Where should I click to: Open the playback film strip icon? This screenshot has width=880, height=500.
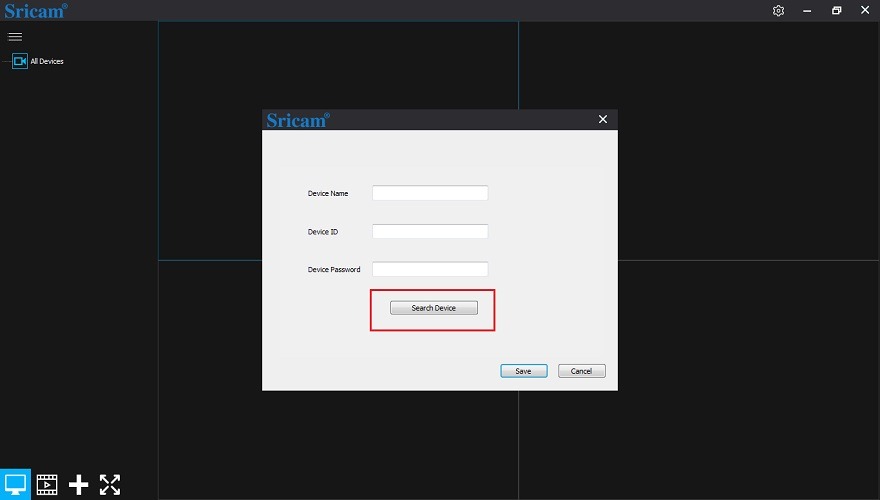pyautogui.click(x=47, y=485)
